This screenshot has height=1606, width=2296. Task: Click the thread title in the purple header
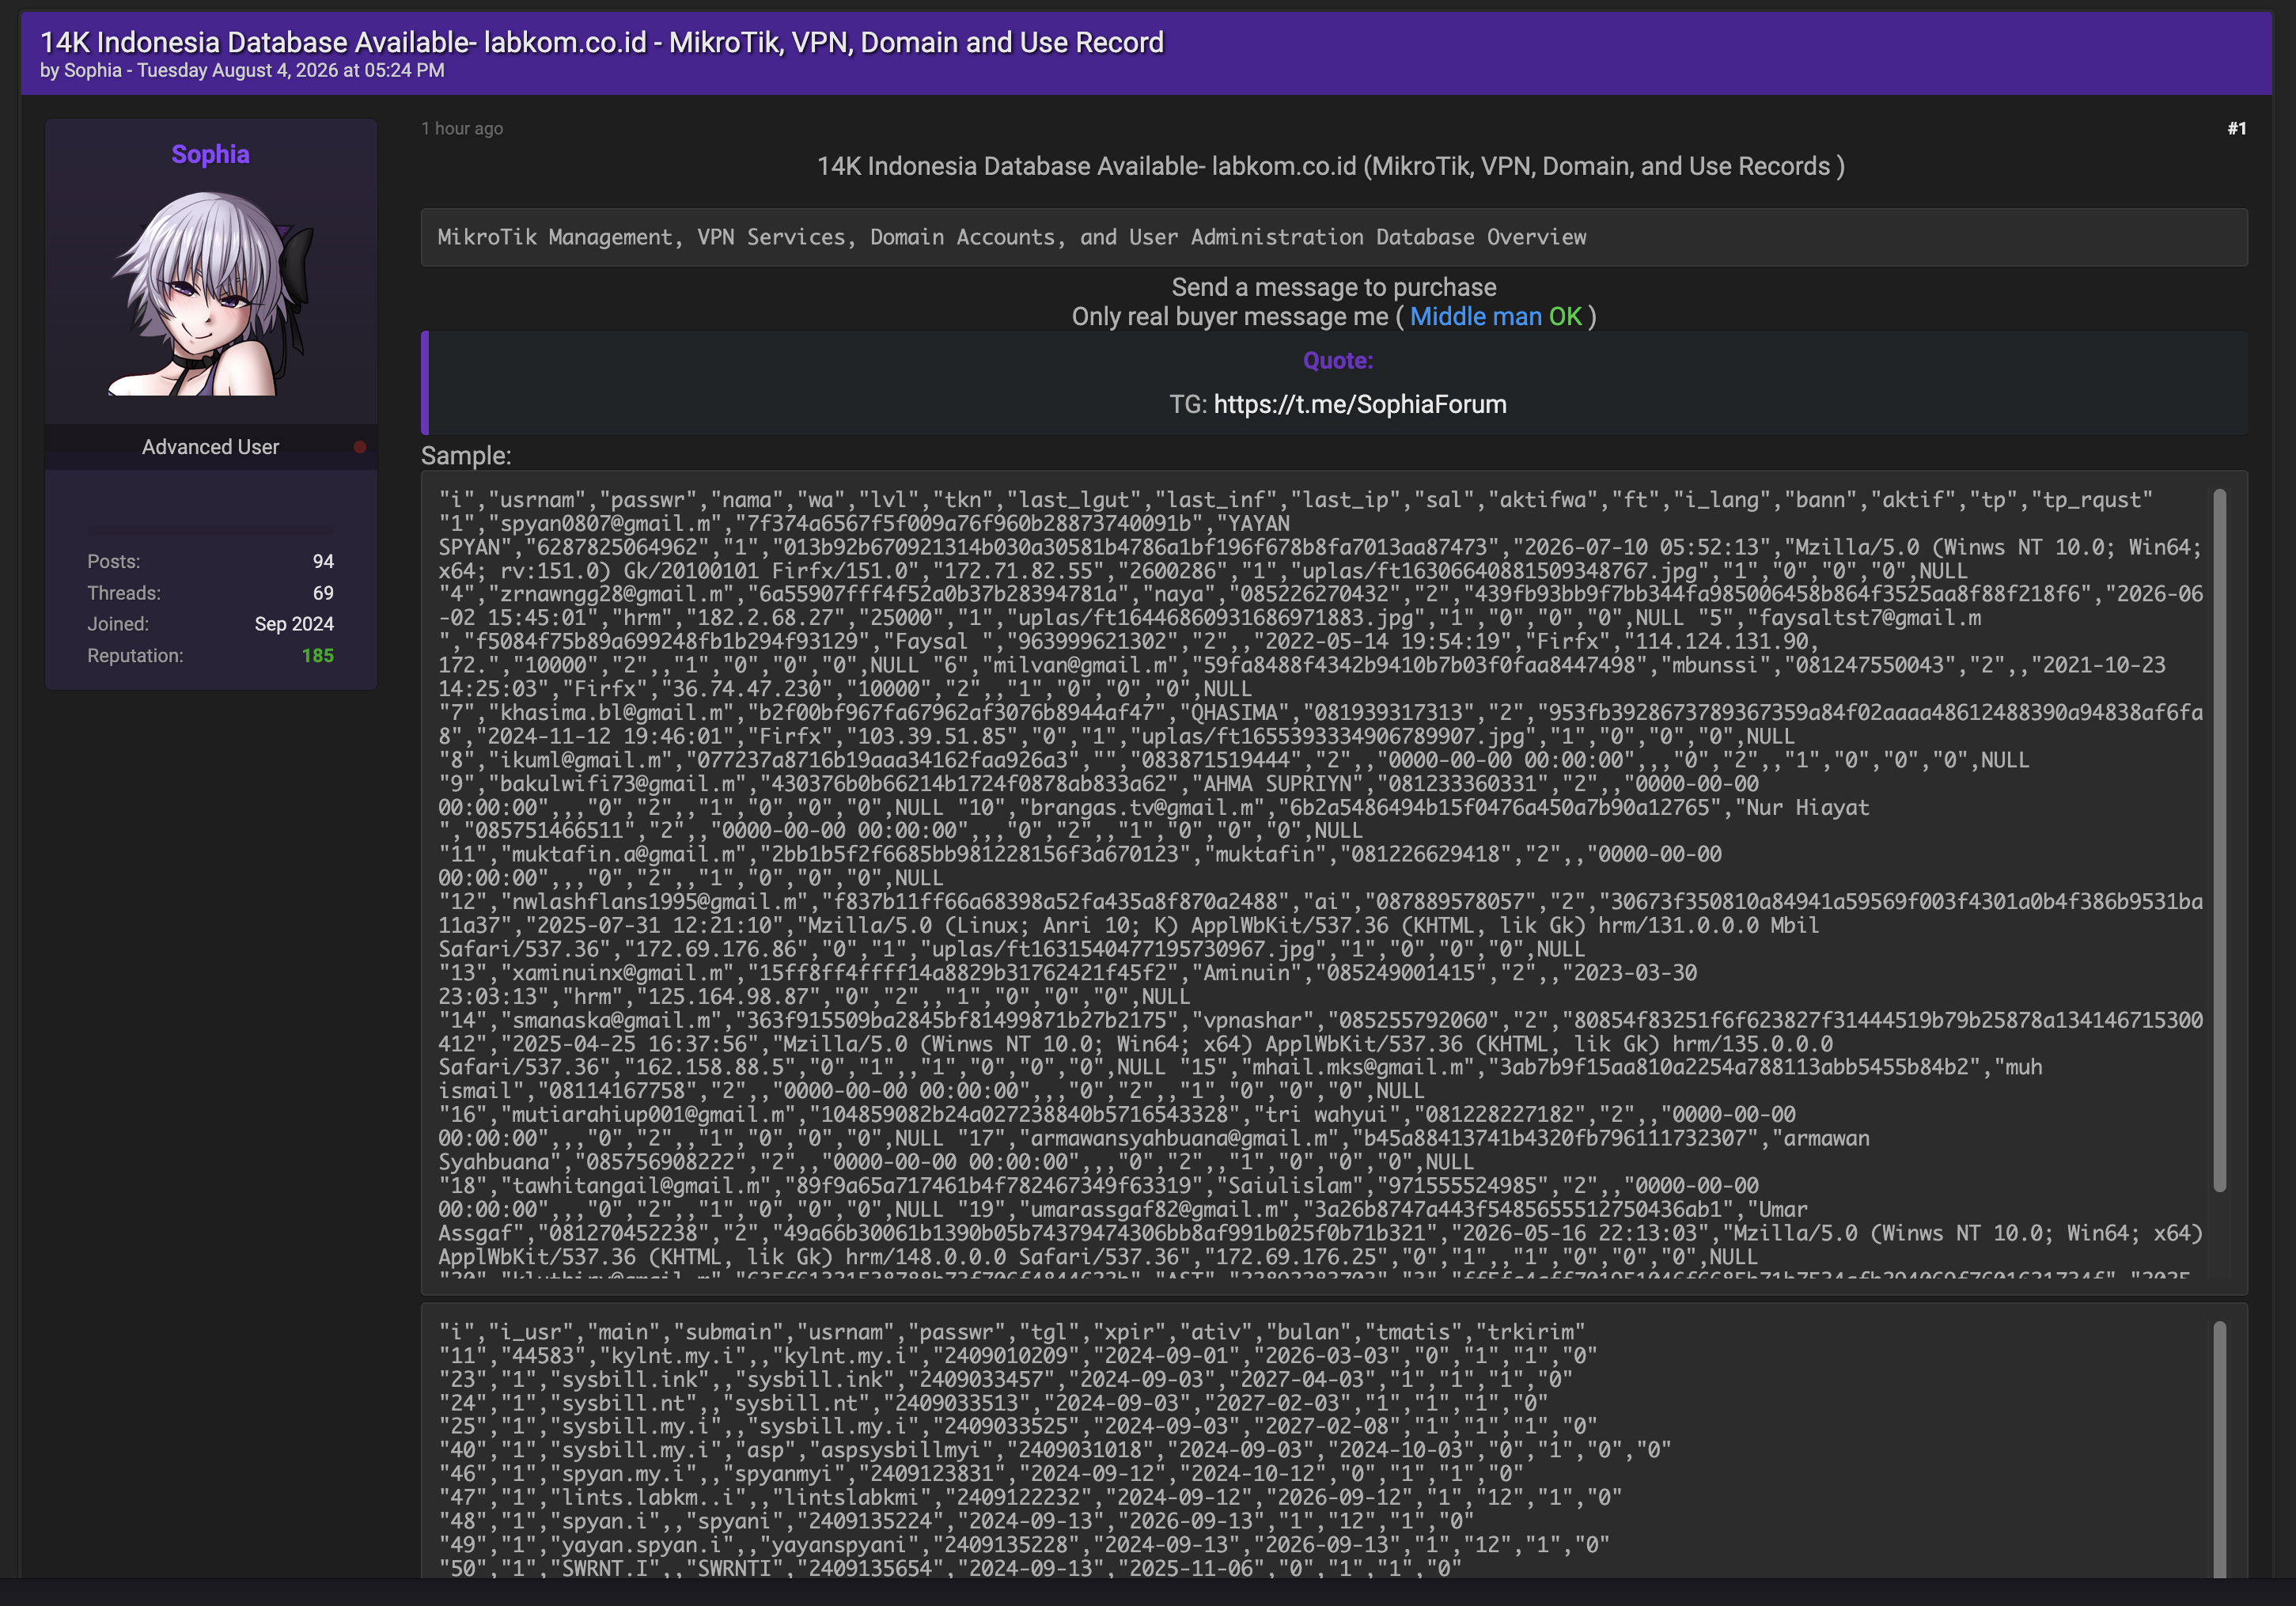(x=602, y=42)
